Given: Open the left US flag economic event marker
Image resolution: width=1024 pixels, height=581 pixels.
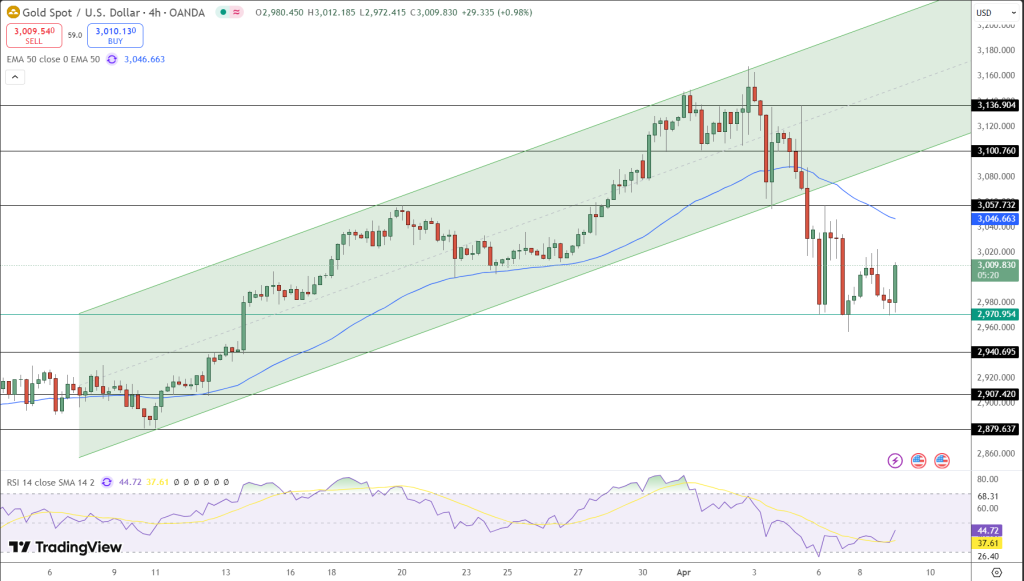Looking at the screenshot, I should click(x=919, y=460).
